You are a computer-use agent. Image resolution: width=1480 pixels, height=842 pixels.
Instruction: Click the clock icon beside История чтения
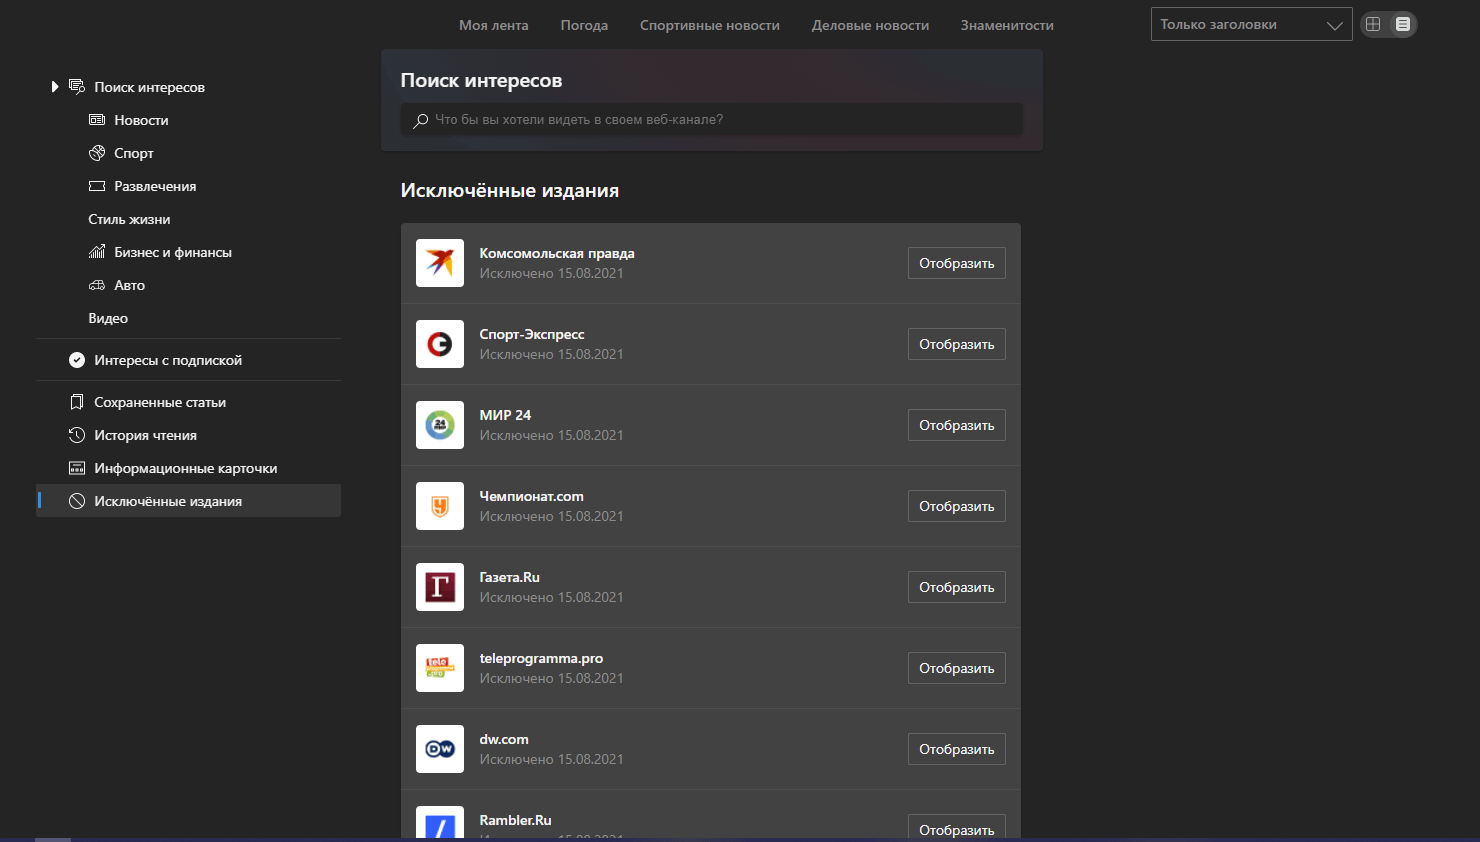pyautogui.click(x=77, y=435)
